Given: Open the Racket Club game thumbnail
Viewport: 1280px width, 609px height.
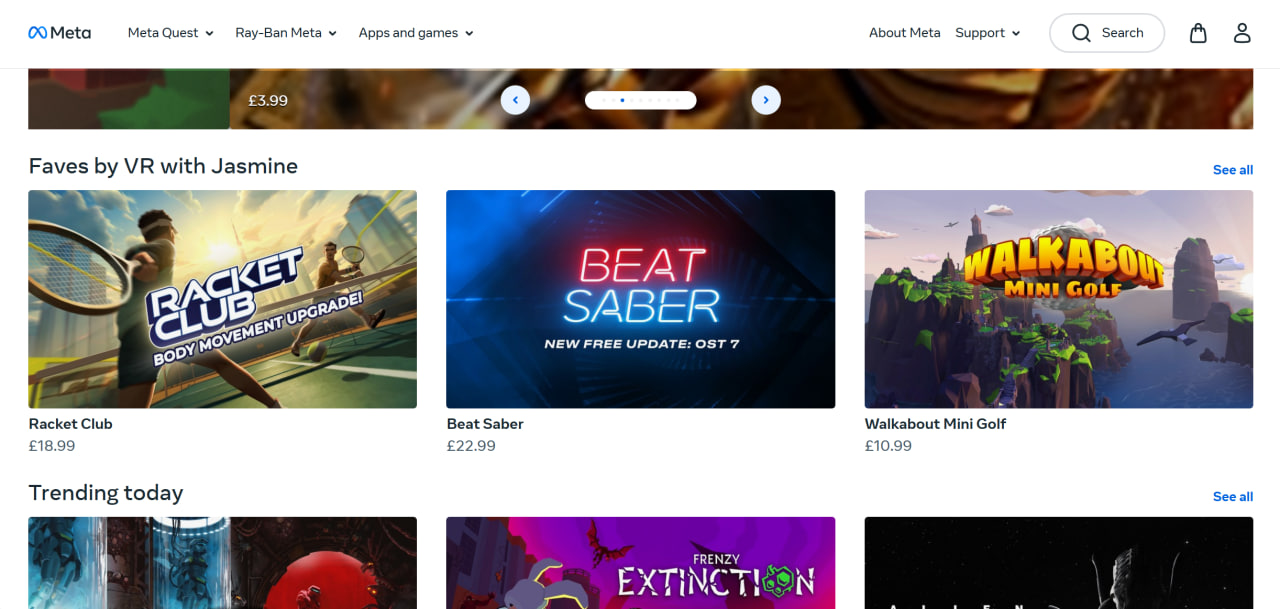Looking at the screenshot, I should pyautogui.click(x=222, y=299).
